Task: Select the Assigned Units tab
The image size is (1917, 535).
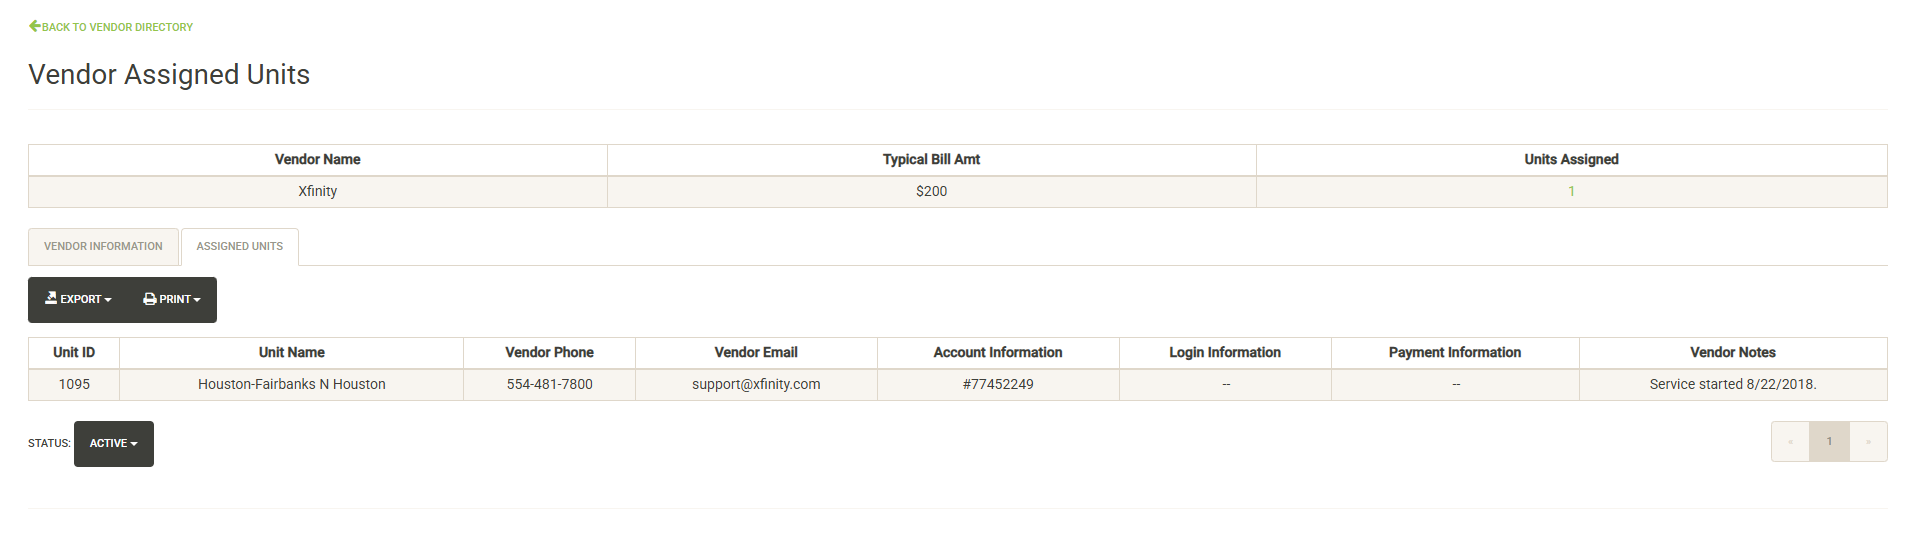Action: [x=239, y=247]
